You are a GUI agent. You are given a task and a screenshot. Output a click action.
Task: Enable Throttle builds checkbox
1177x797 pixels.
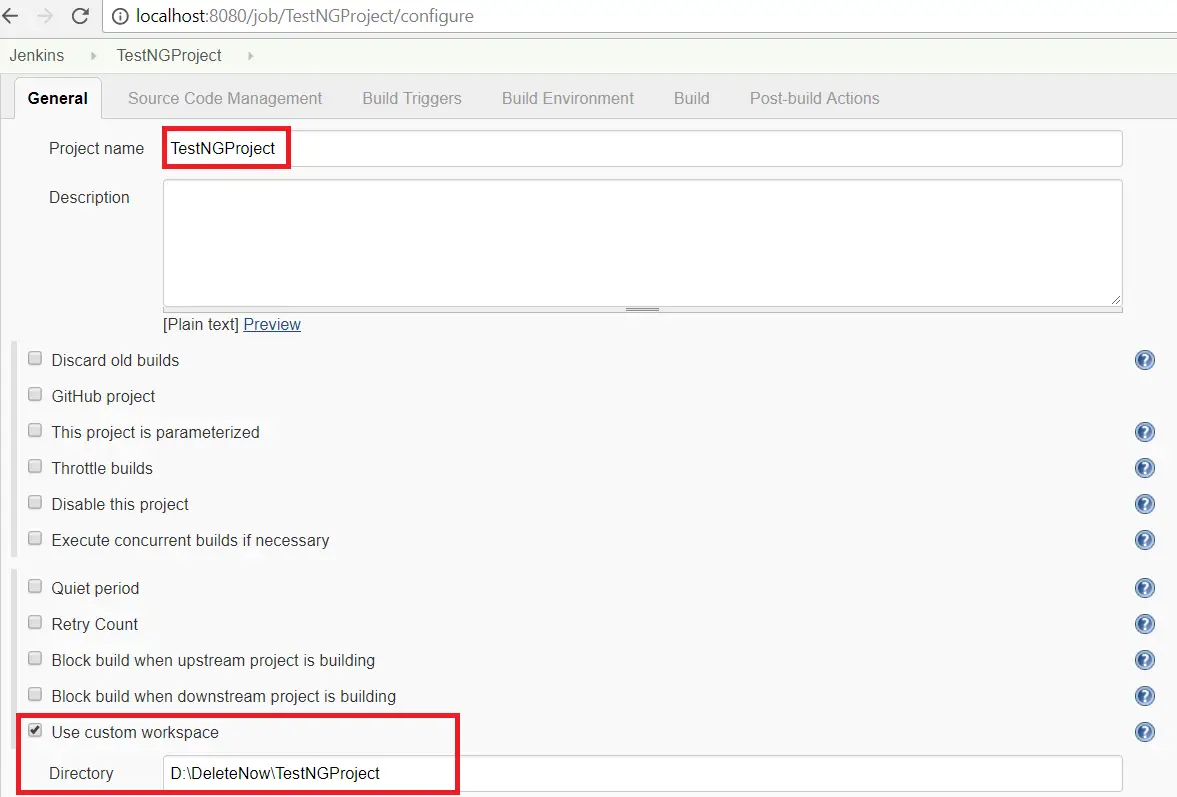pyautogui.click(x=35, y=467)
